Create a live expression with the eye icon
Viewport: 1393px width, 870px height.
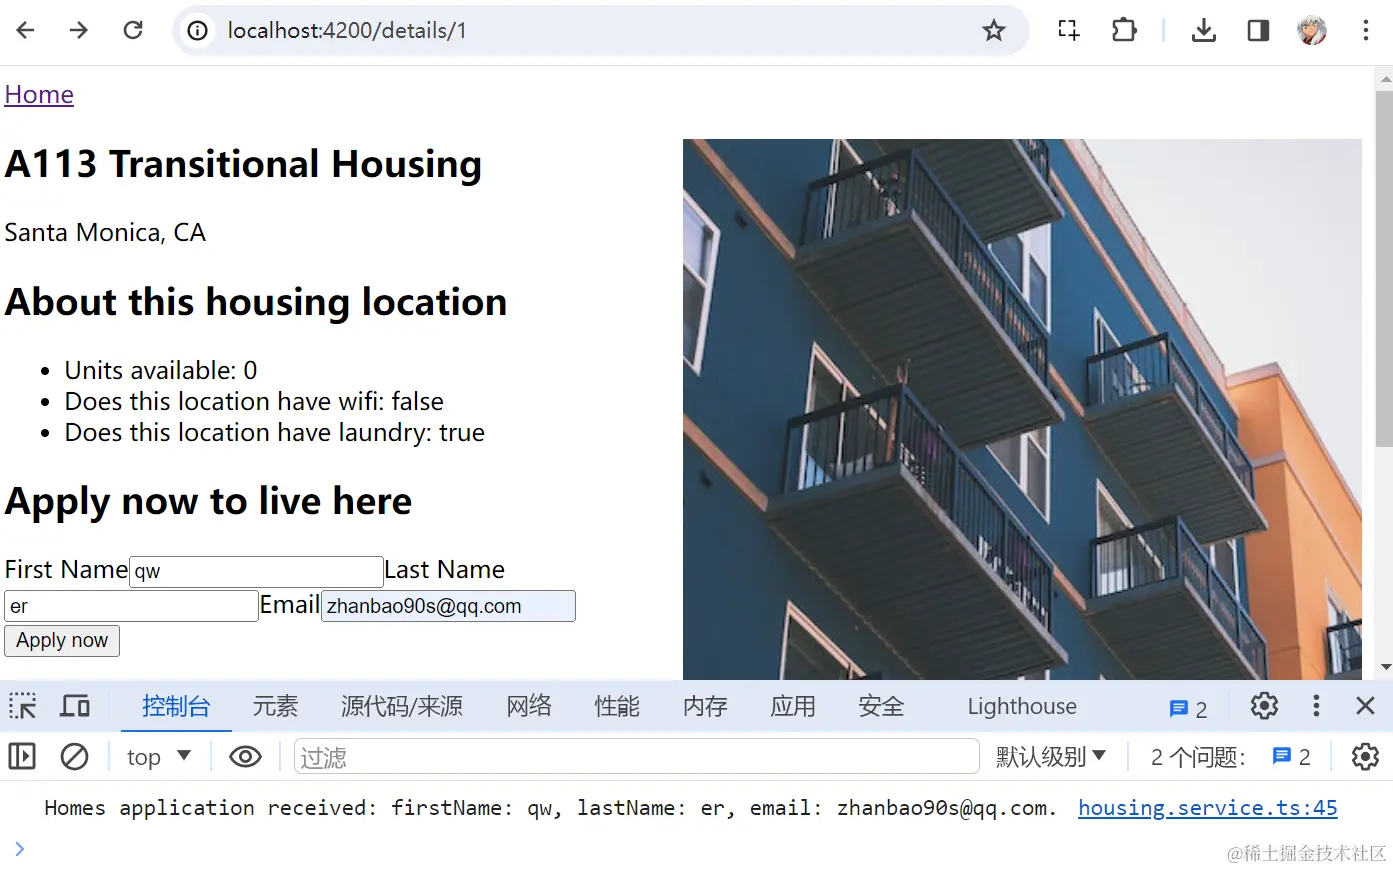click(x=245, y=757)
